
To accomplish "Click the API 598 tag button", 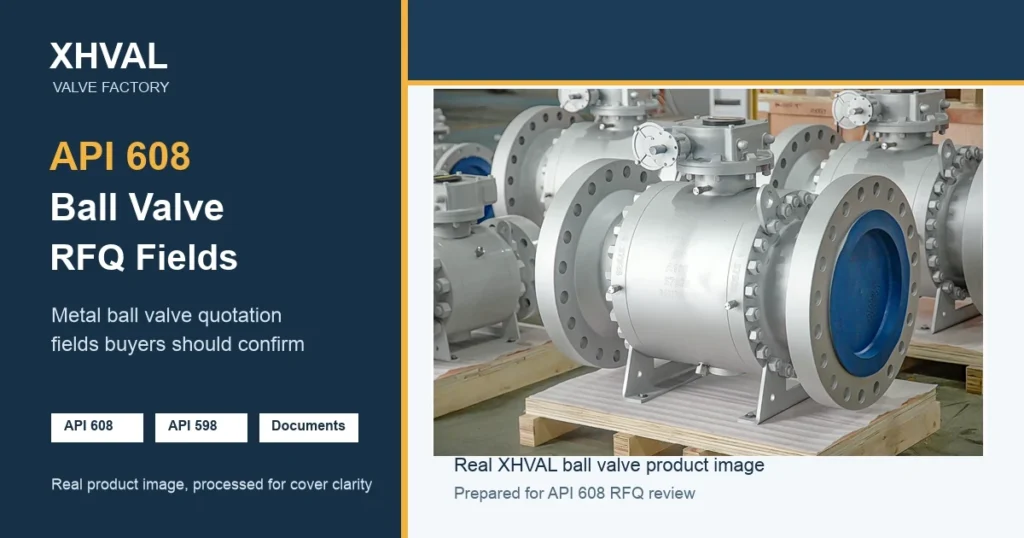I will coord(201,428).
